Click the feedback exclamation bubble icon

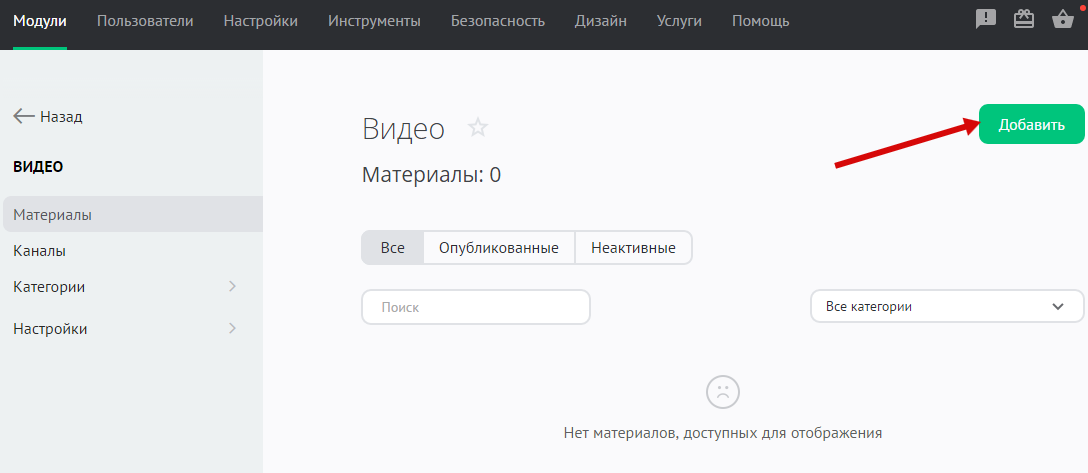[986, 19]
